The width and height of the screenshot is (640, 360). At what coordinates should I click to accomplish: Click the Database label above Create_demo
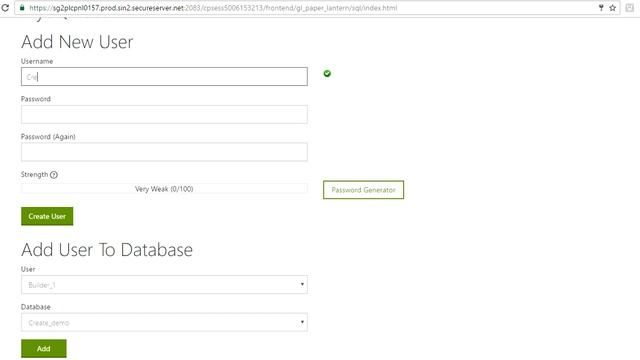tap(36, 307)
